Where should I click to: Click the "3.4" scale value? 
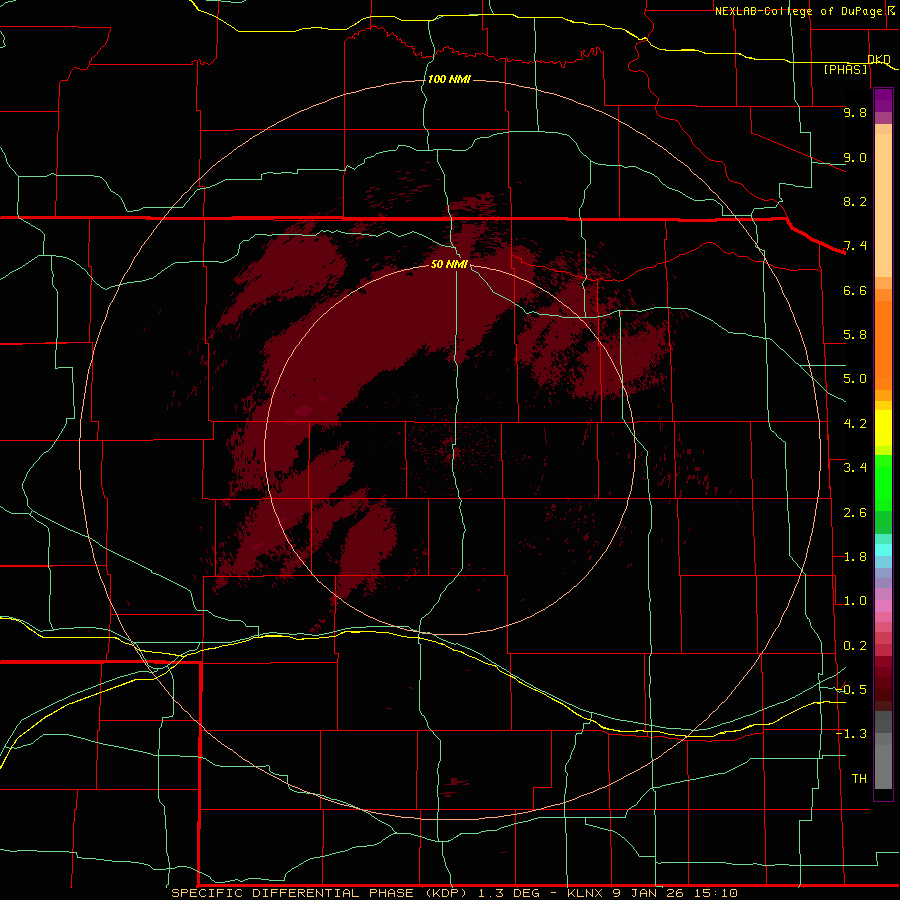855,468
